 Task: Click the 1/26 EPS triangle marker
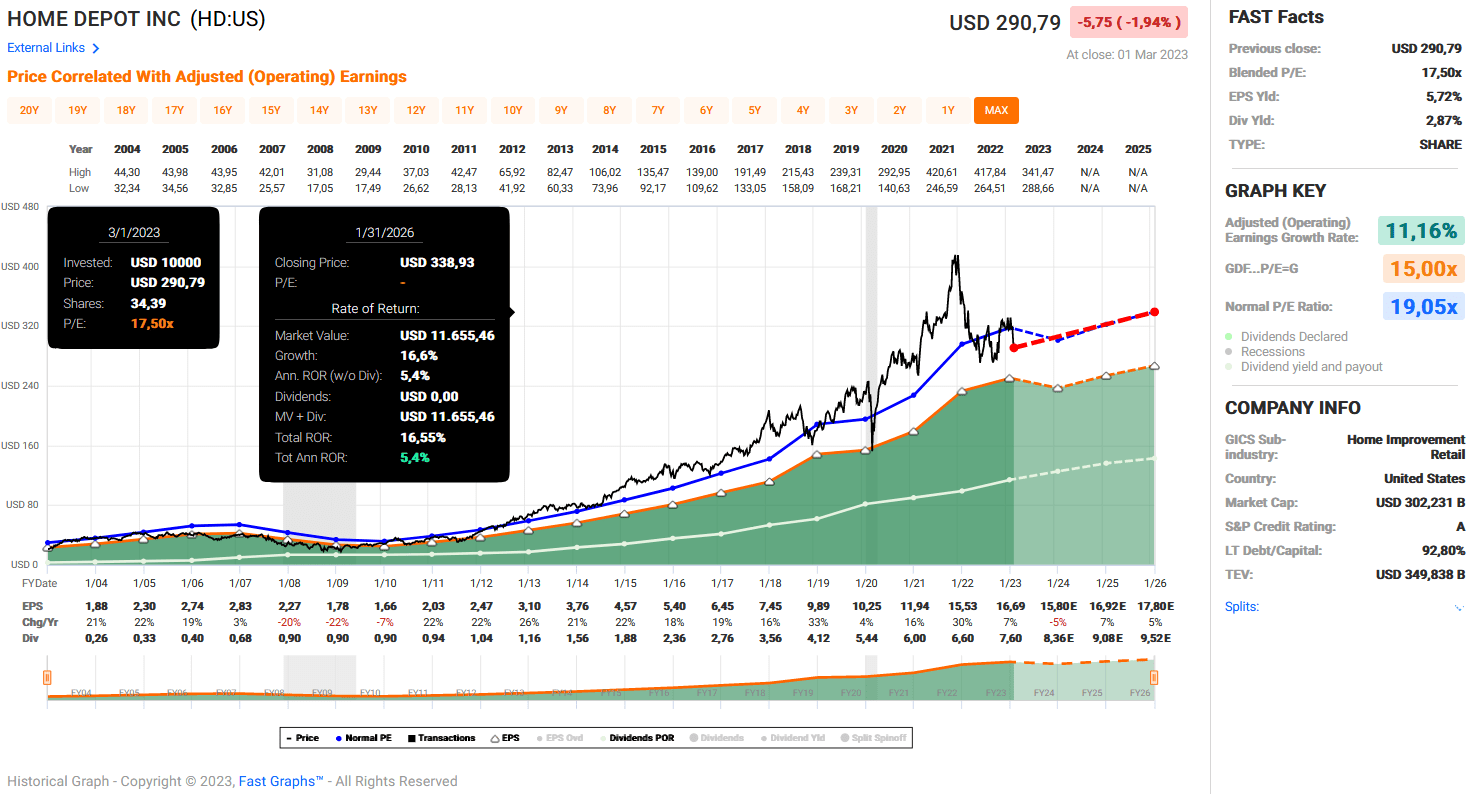pyautogui.click(x=1155, y=366)
